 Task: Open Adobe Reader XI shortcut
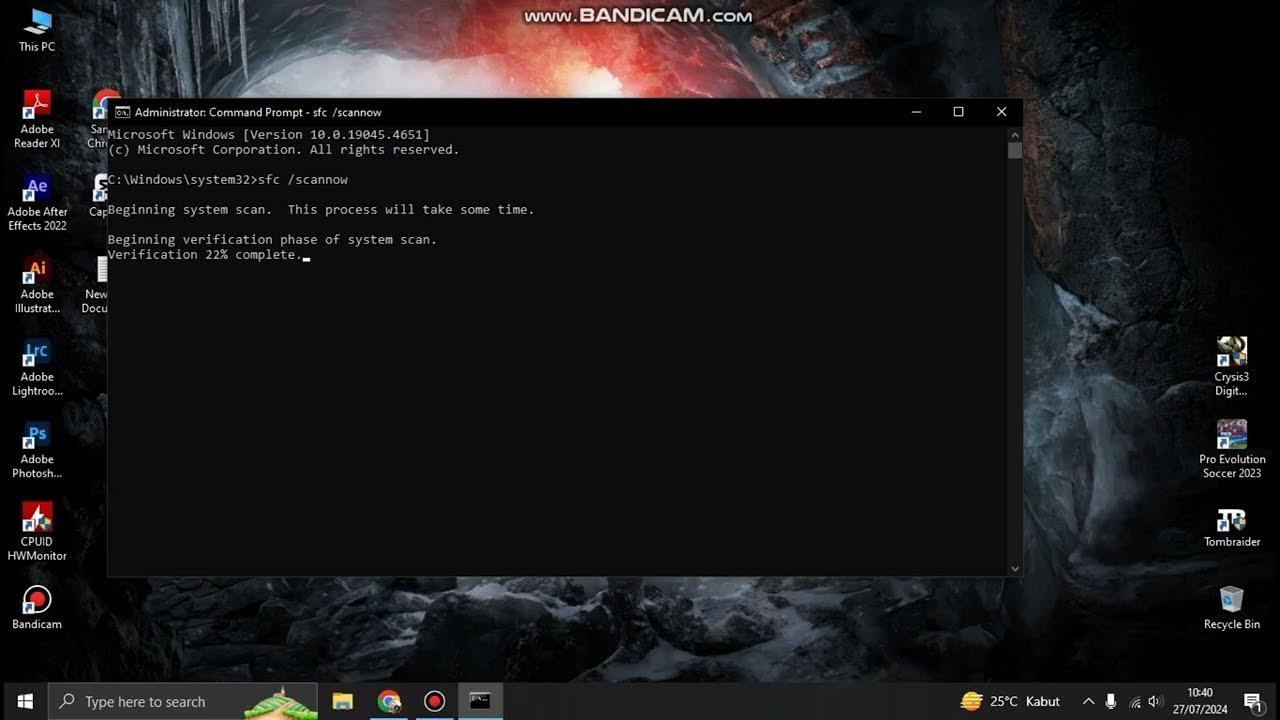click(37, 119)
